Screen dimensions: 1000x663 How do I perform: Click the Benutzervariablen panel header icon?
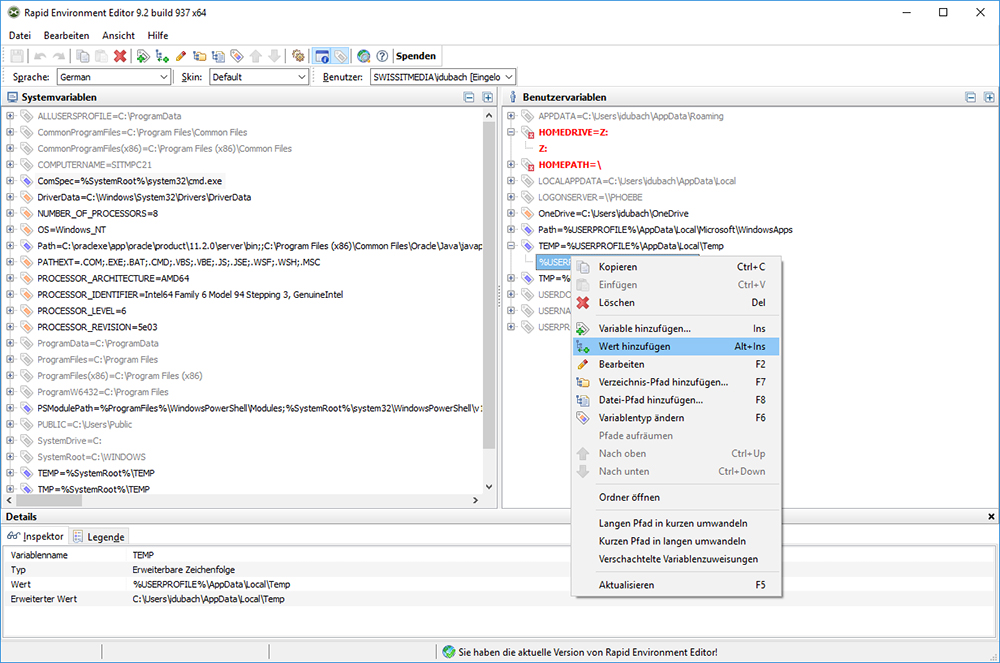(x=513, y=98)
